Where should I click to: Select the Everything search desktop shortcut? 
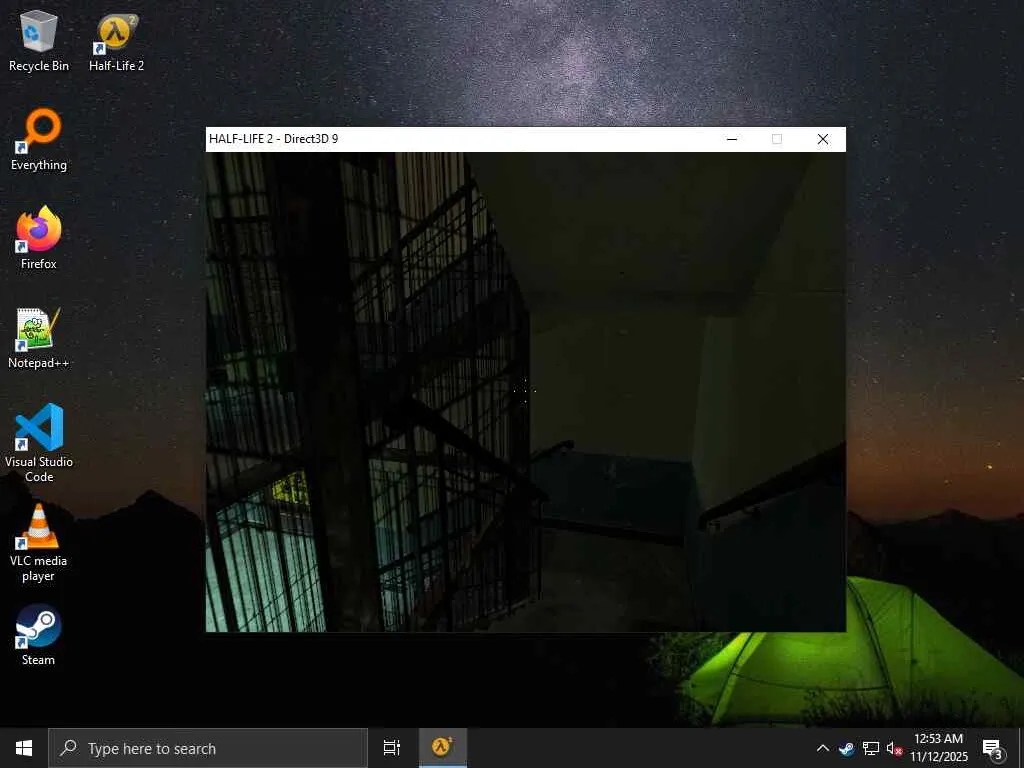(x=39, y=140)
